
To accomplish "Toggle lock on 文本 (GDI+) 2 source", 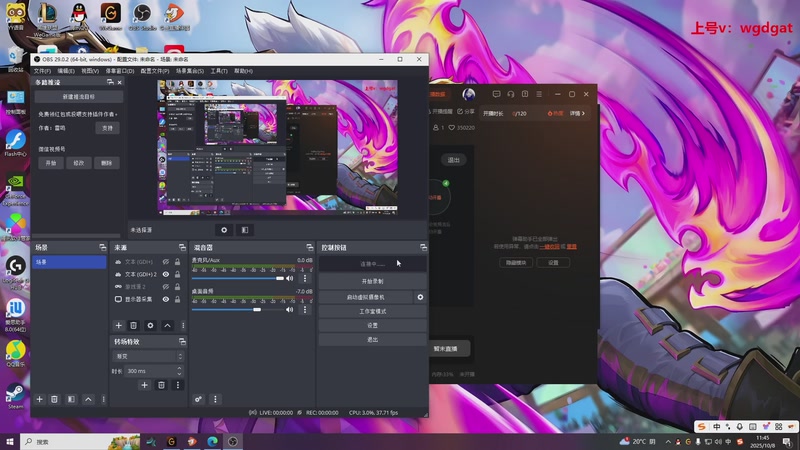I will 178,274.
